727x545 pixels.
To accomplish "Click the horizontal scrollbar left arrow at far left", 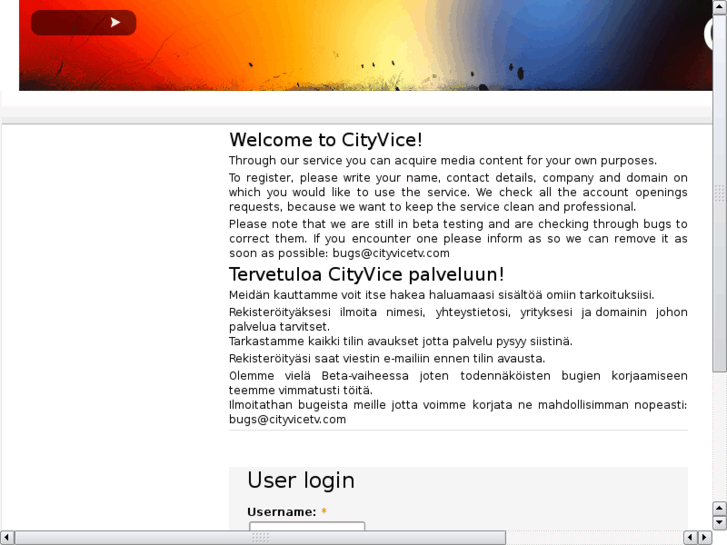I will pos(7,538).
